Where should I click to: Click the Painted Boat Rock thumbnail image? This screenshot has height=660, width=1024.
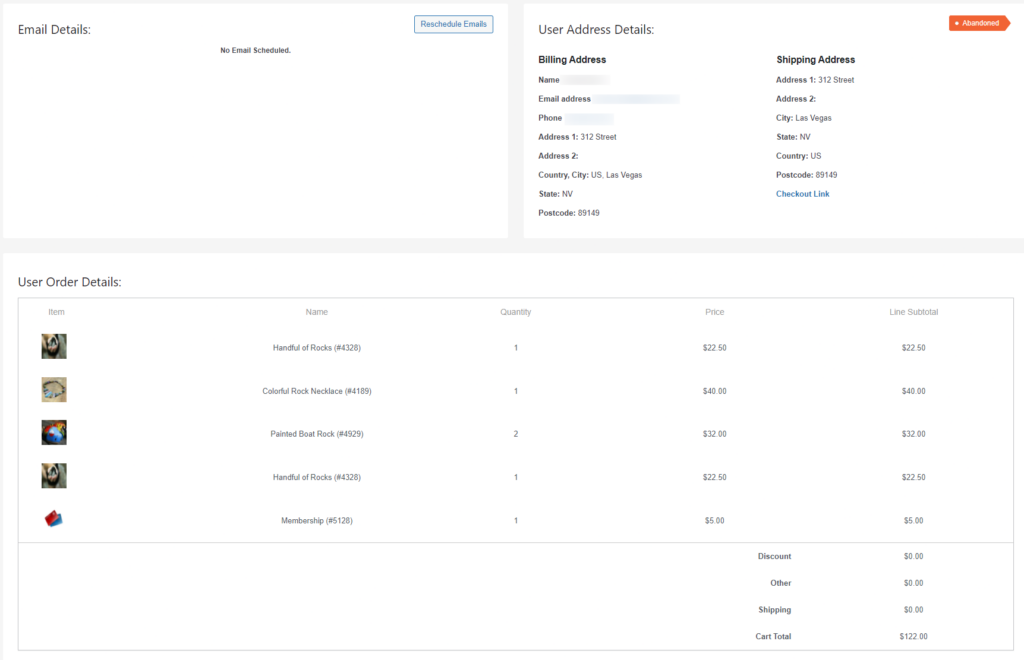point(54,433)
